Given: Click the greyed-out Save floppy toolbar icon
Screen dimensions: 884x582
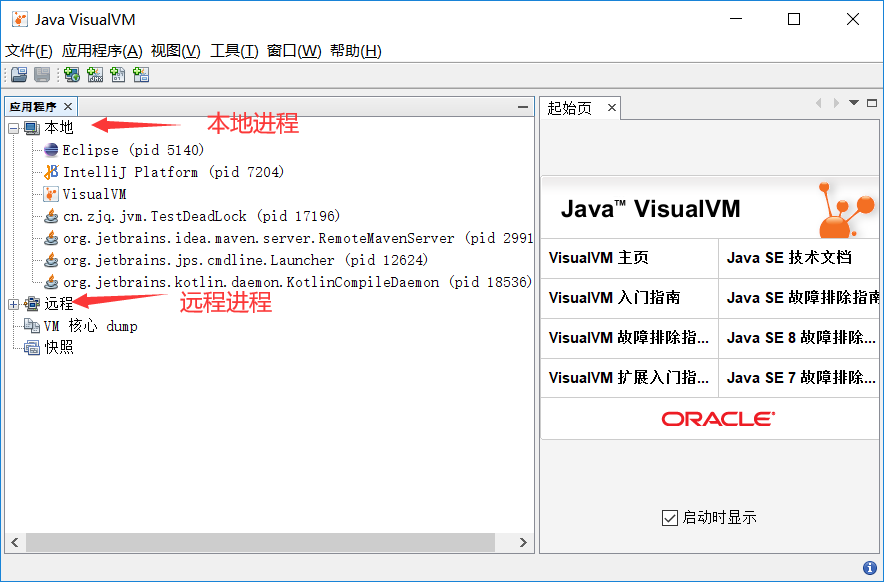Looking at the screenshot, I should (x=42, y=74).
